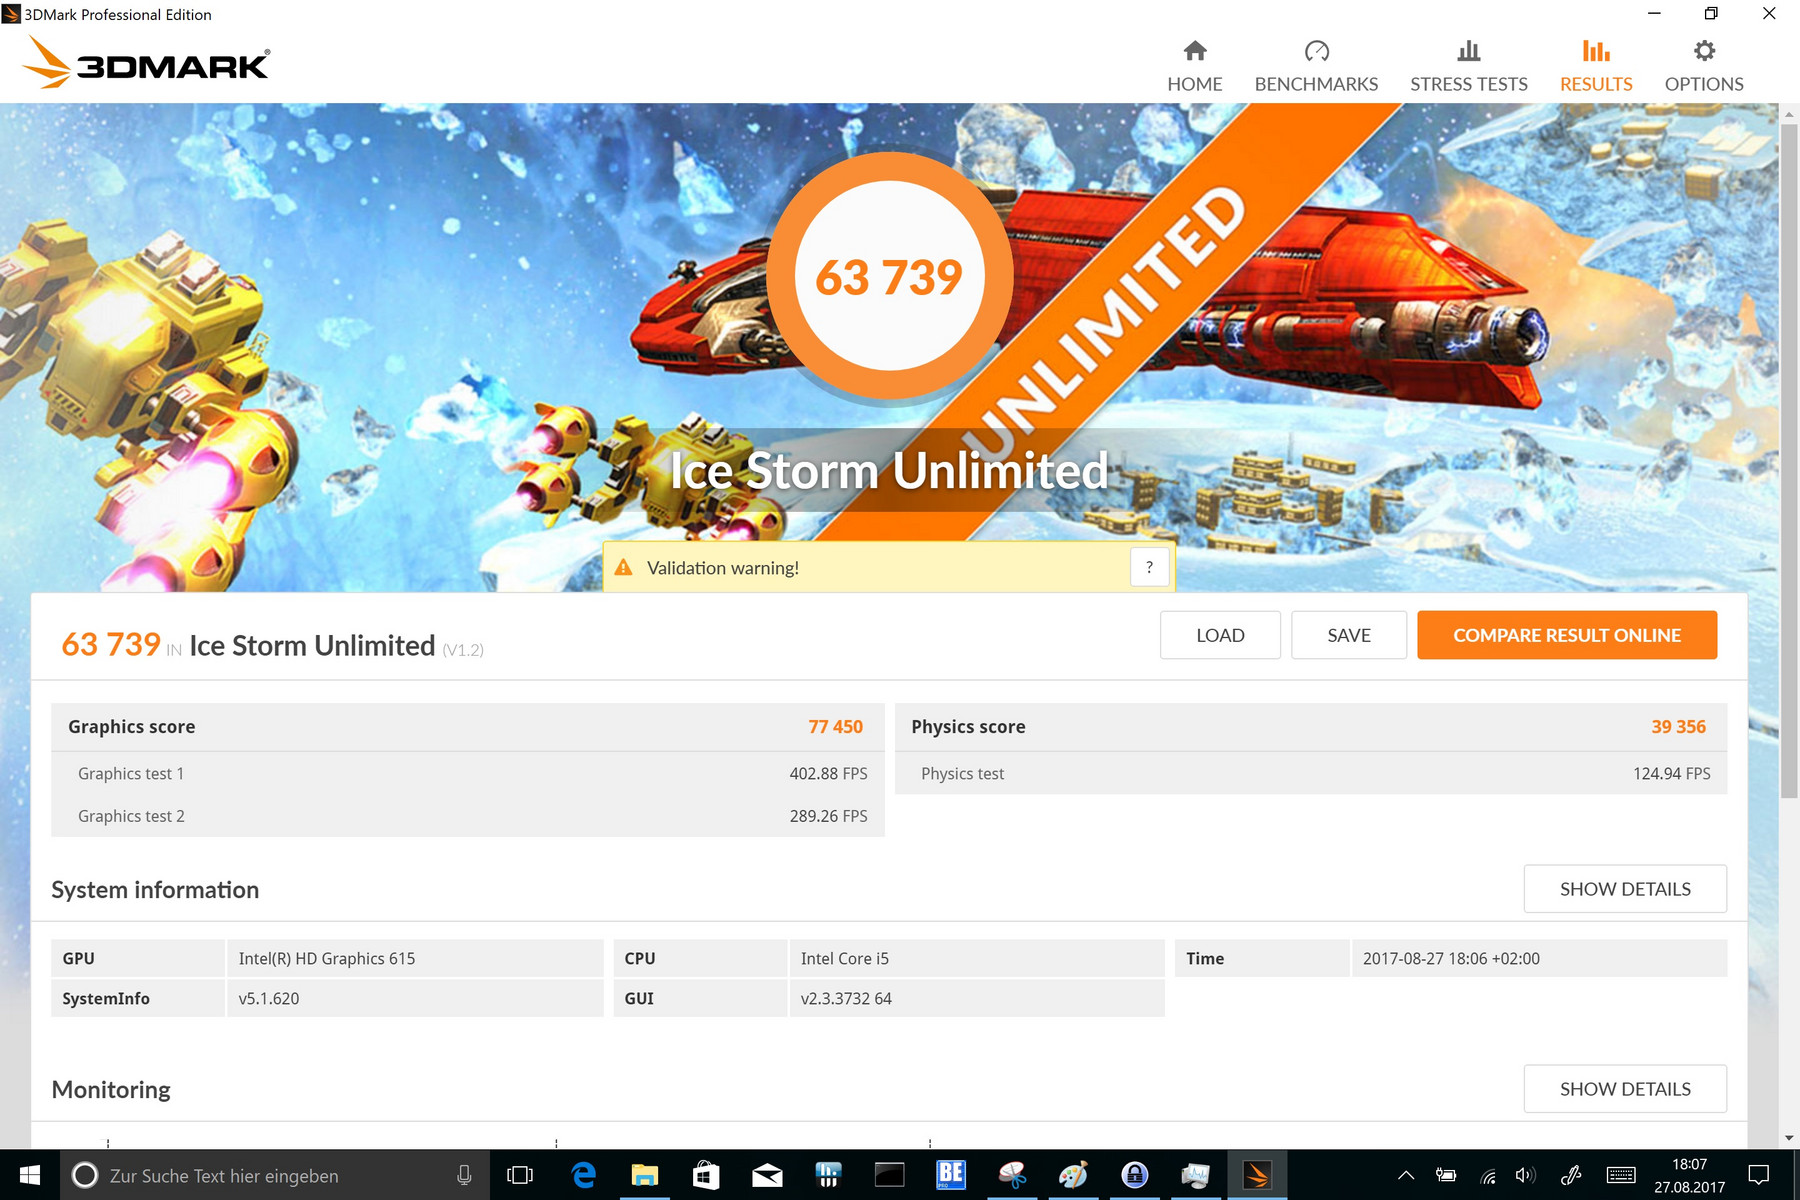The image size is (1800, 1200).
Task: Click the scrollbar down arrow
Action: click(x=1789, y=1138)
